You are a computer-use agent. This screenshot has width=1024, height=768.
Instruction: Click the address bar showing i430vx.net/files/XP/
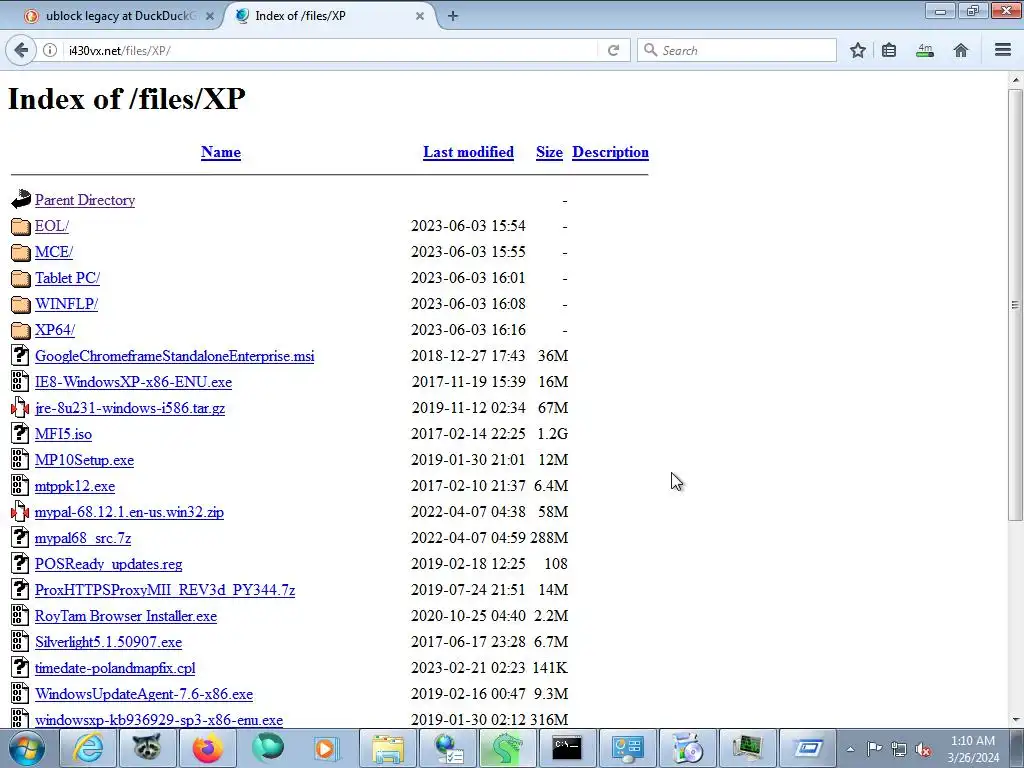pyautogui.click(x=330, y=50)
